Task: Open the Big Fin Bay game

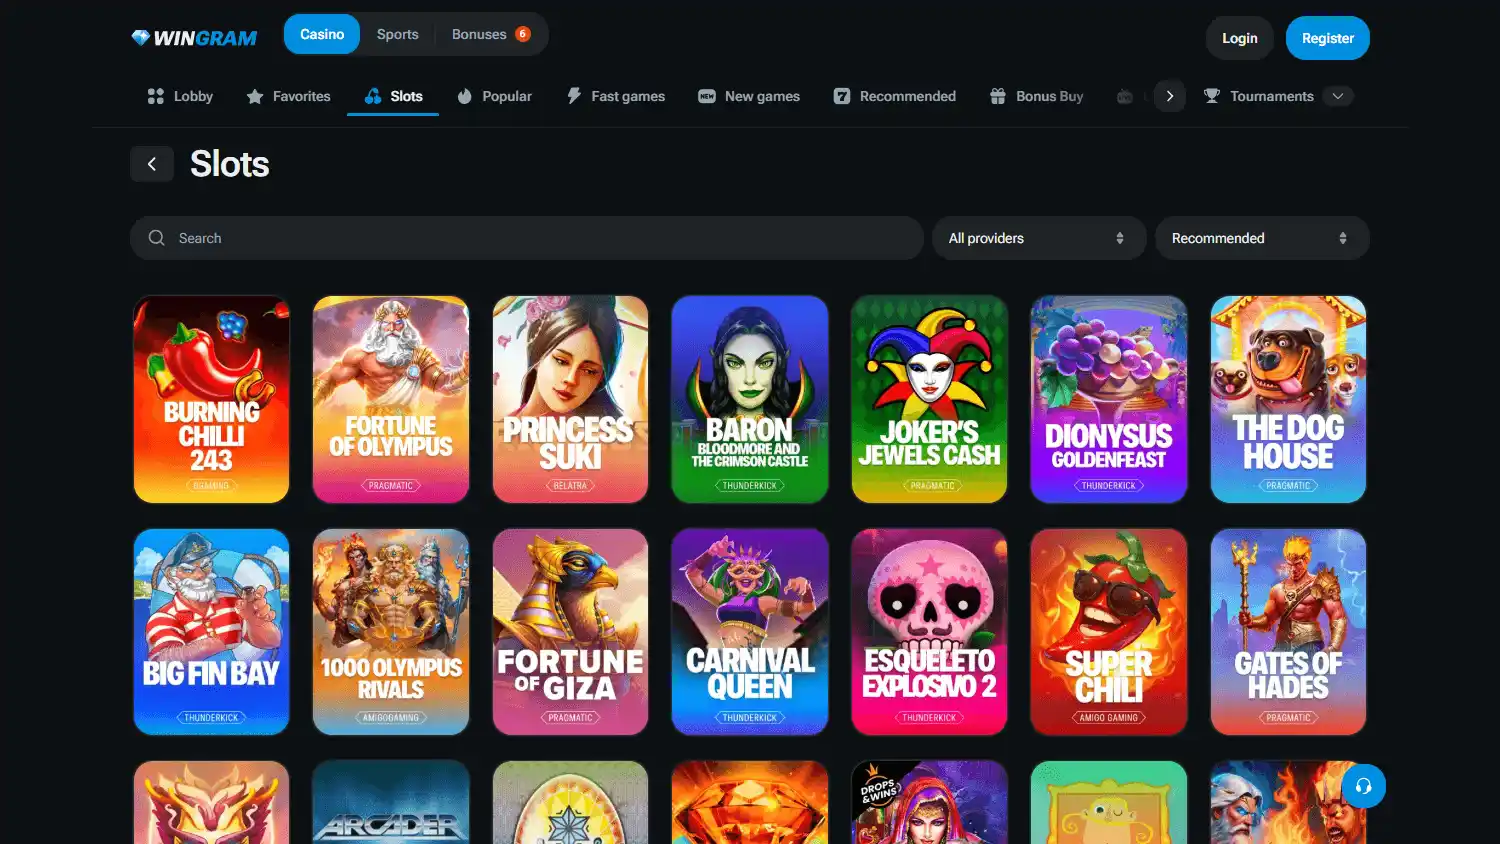Action: [211, 632]
